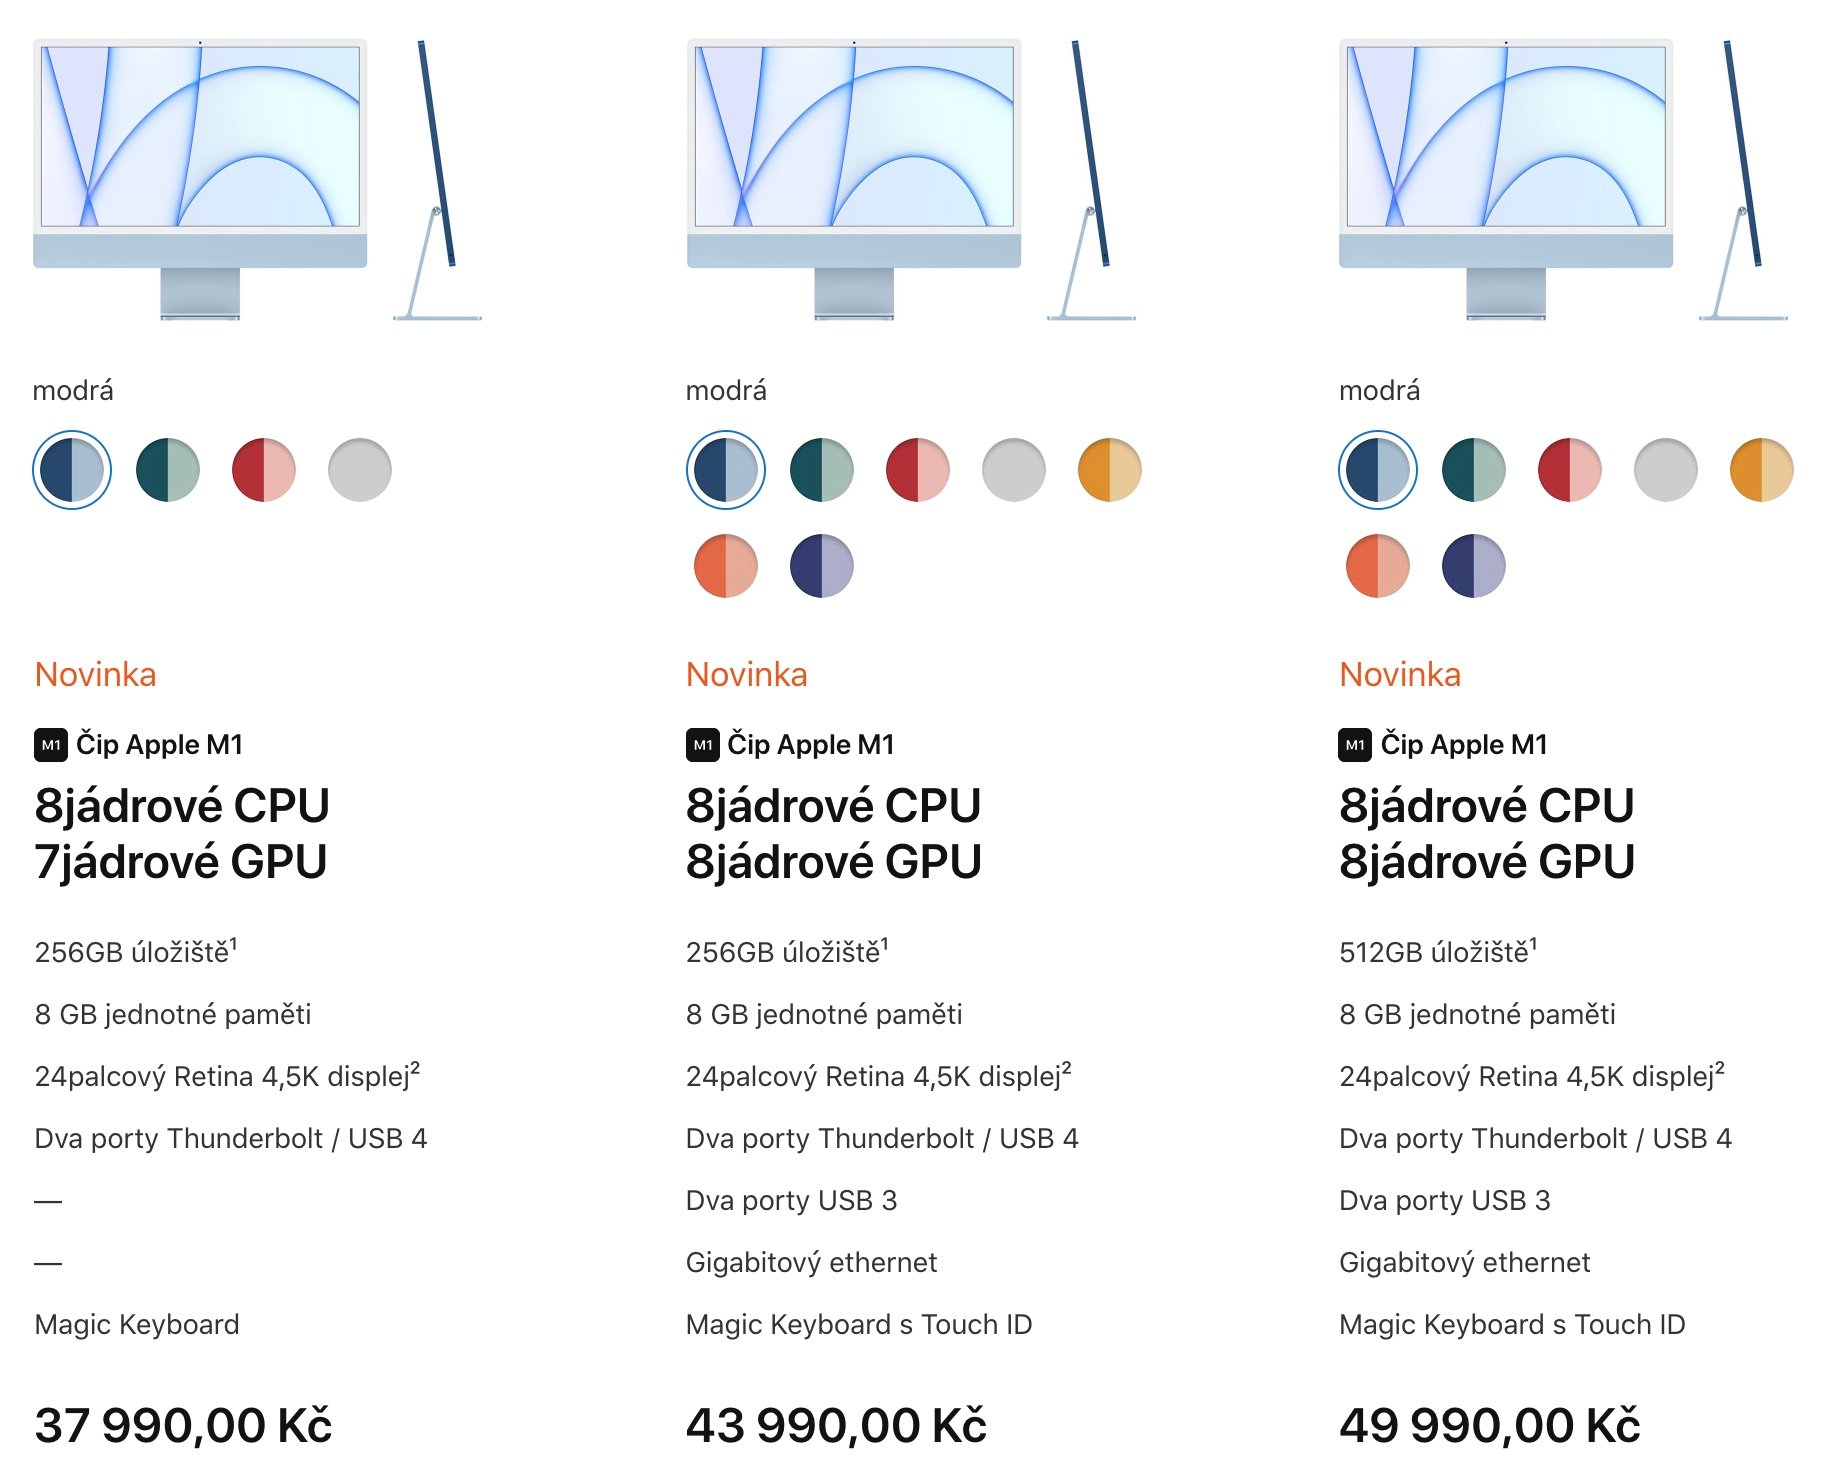Pick purple color for 512GB iMac

(x=1474, y=566)
